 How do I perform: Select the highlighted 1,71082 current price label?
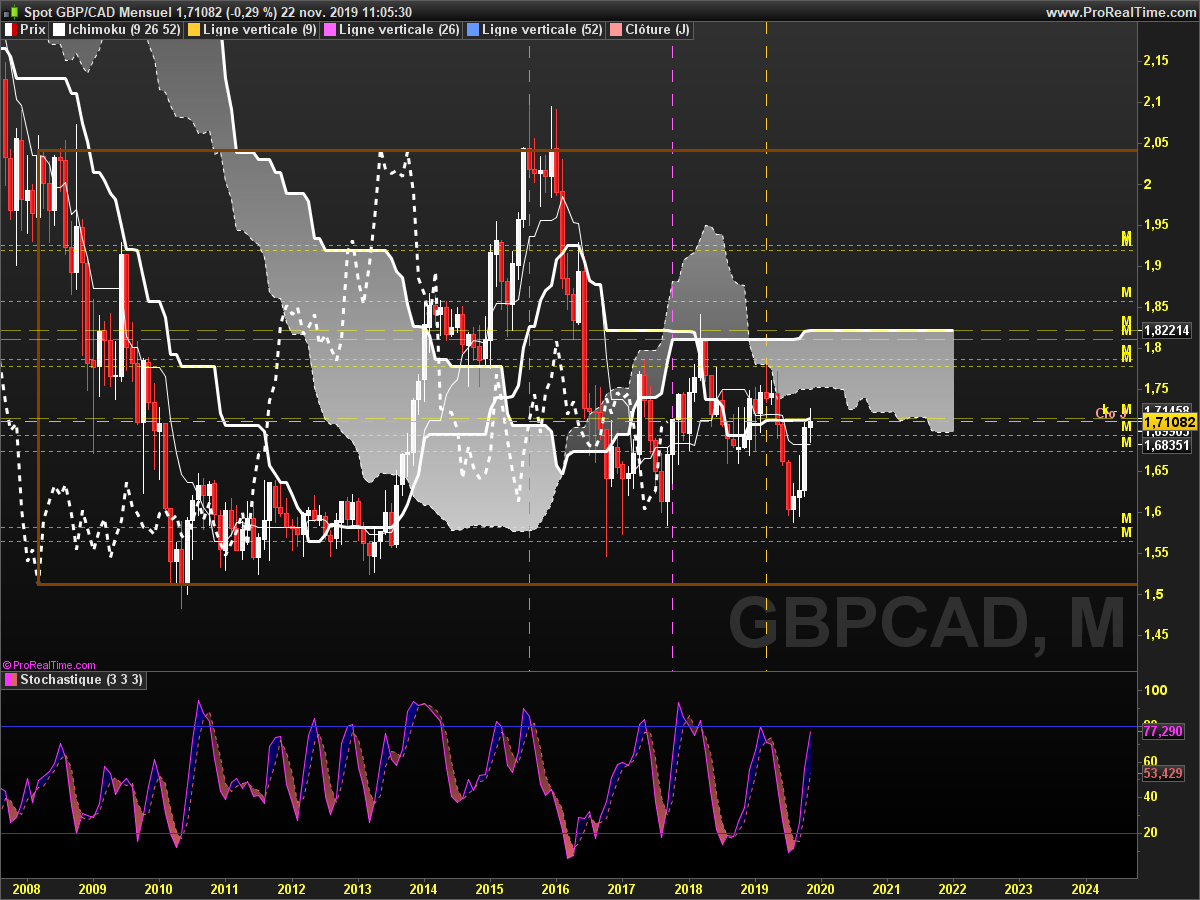pyautogui.click(x=1169, y=423)
